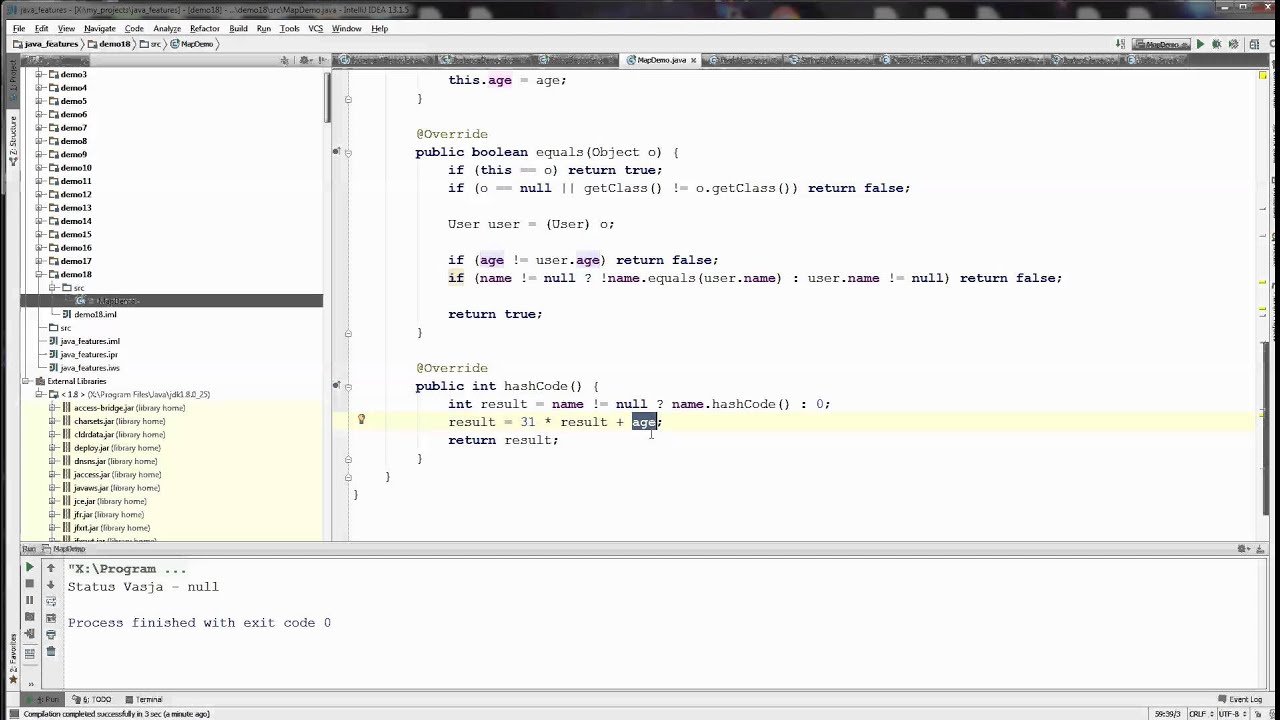Image resolution: width=1280 pixels, height=720 pixels.
Task: Run MapDemo from the main toolbar
Action: click(x=1200, y=44)
